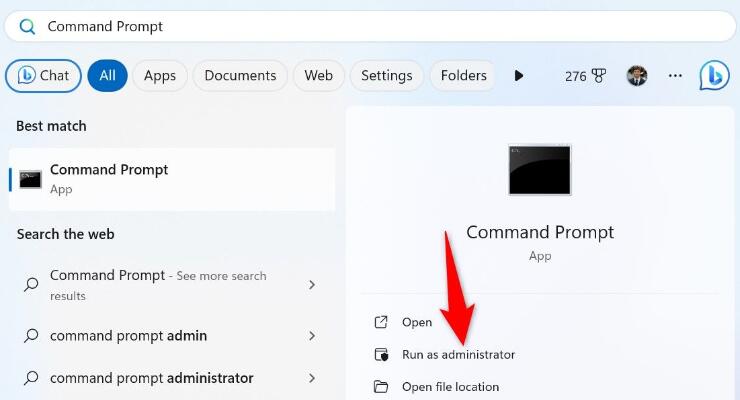Click the magnifier icon next to command prompt administrator
Image resolution: width=740 pixels, height=400 pixels.
click(31, 378)
